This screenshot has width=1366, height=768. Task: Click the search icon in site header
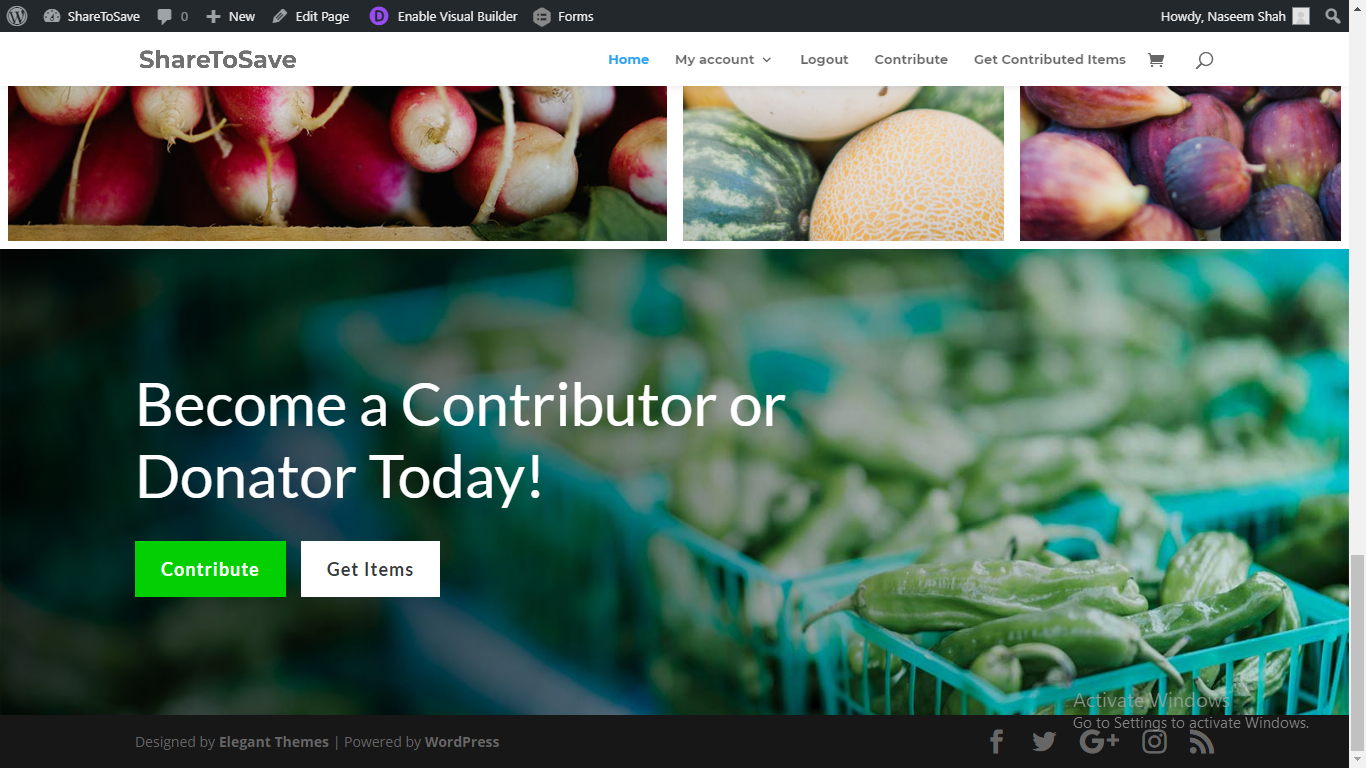click(1204, 60)
